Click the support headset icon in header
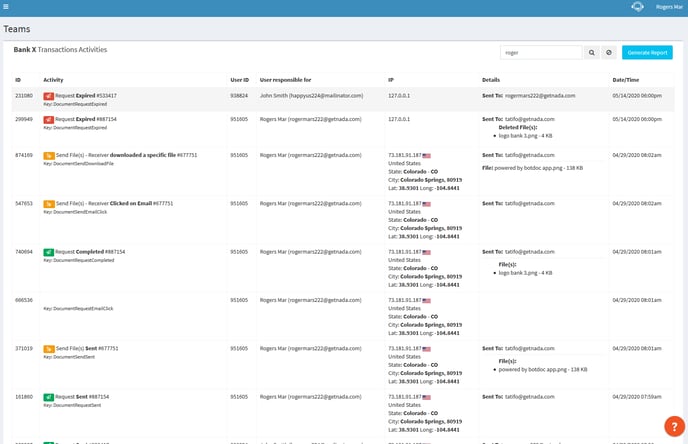Viewport: 688px width, 444px height. point(638,6)
